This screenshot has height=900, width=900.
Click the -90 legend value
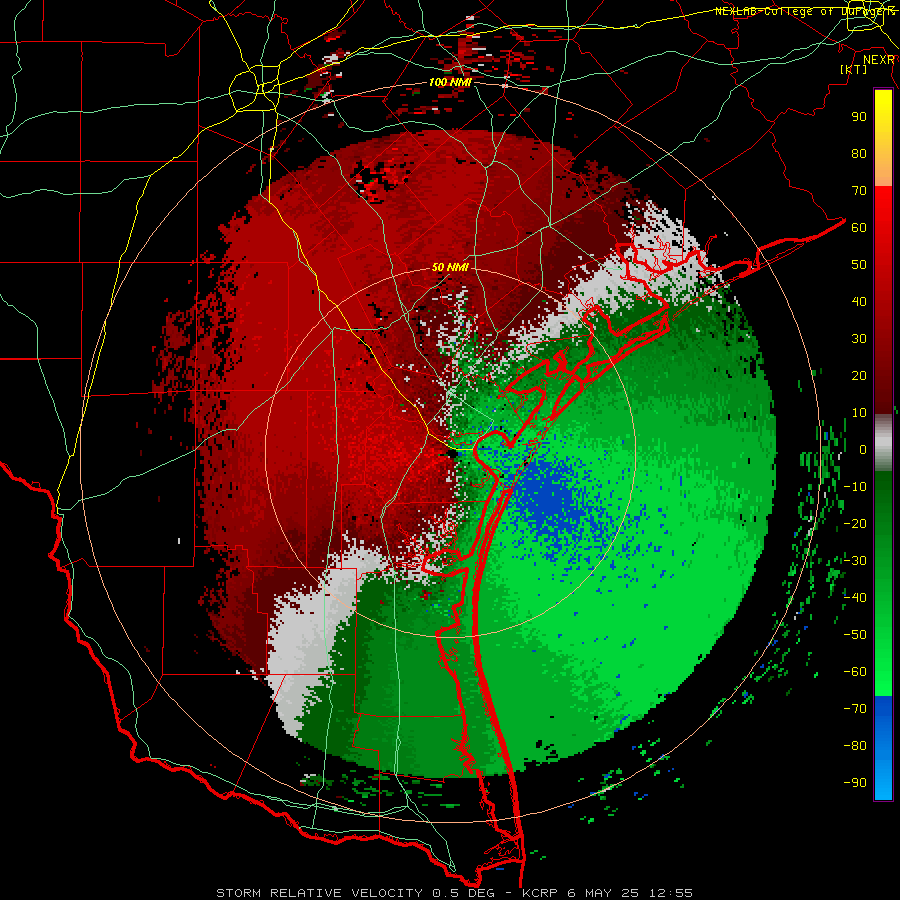[x=855, y=783]
